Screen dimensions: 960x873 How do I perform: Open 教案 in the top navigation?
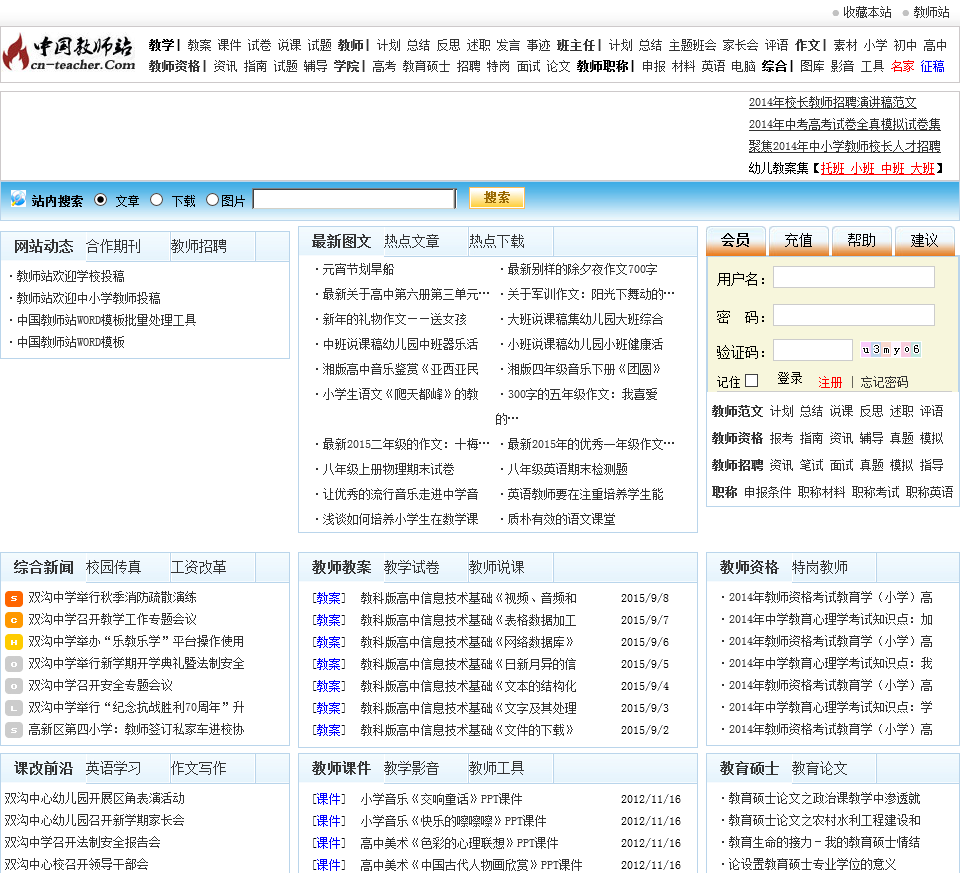pyautogui.click(x=199, y=45)
